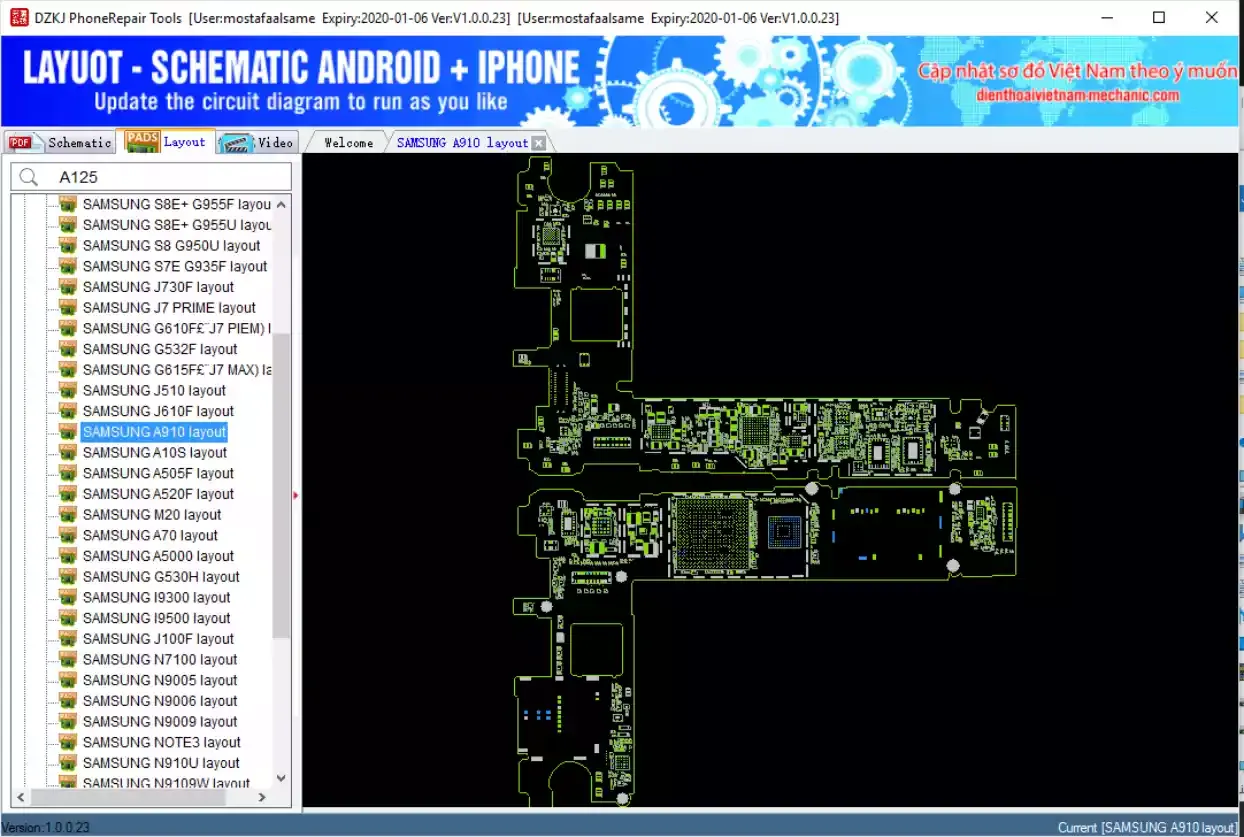Screen dimensions: 1244x837
Task: Open SAMSUNG NOTE3 layout
Action: (162, 742)
